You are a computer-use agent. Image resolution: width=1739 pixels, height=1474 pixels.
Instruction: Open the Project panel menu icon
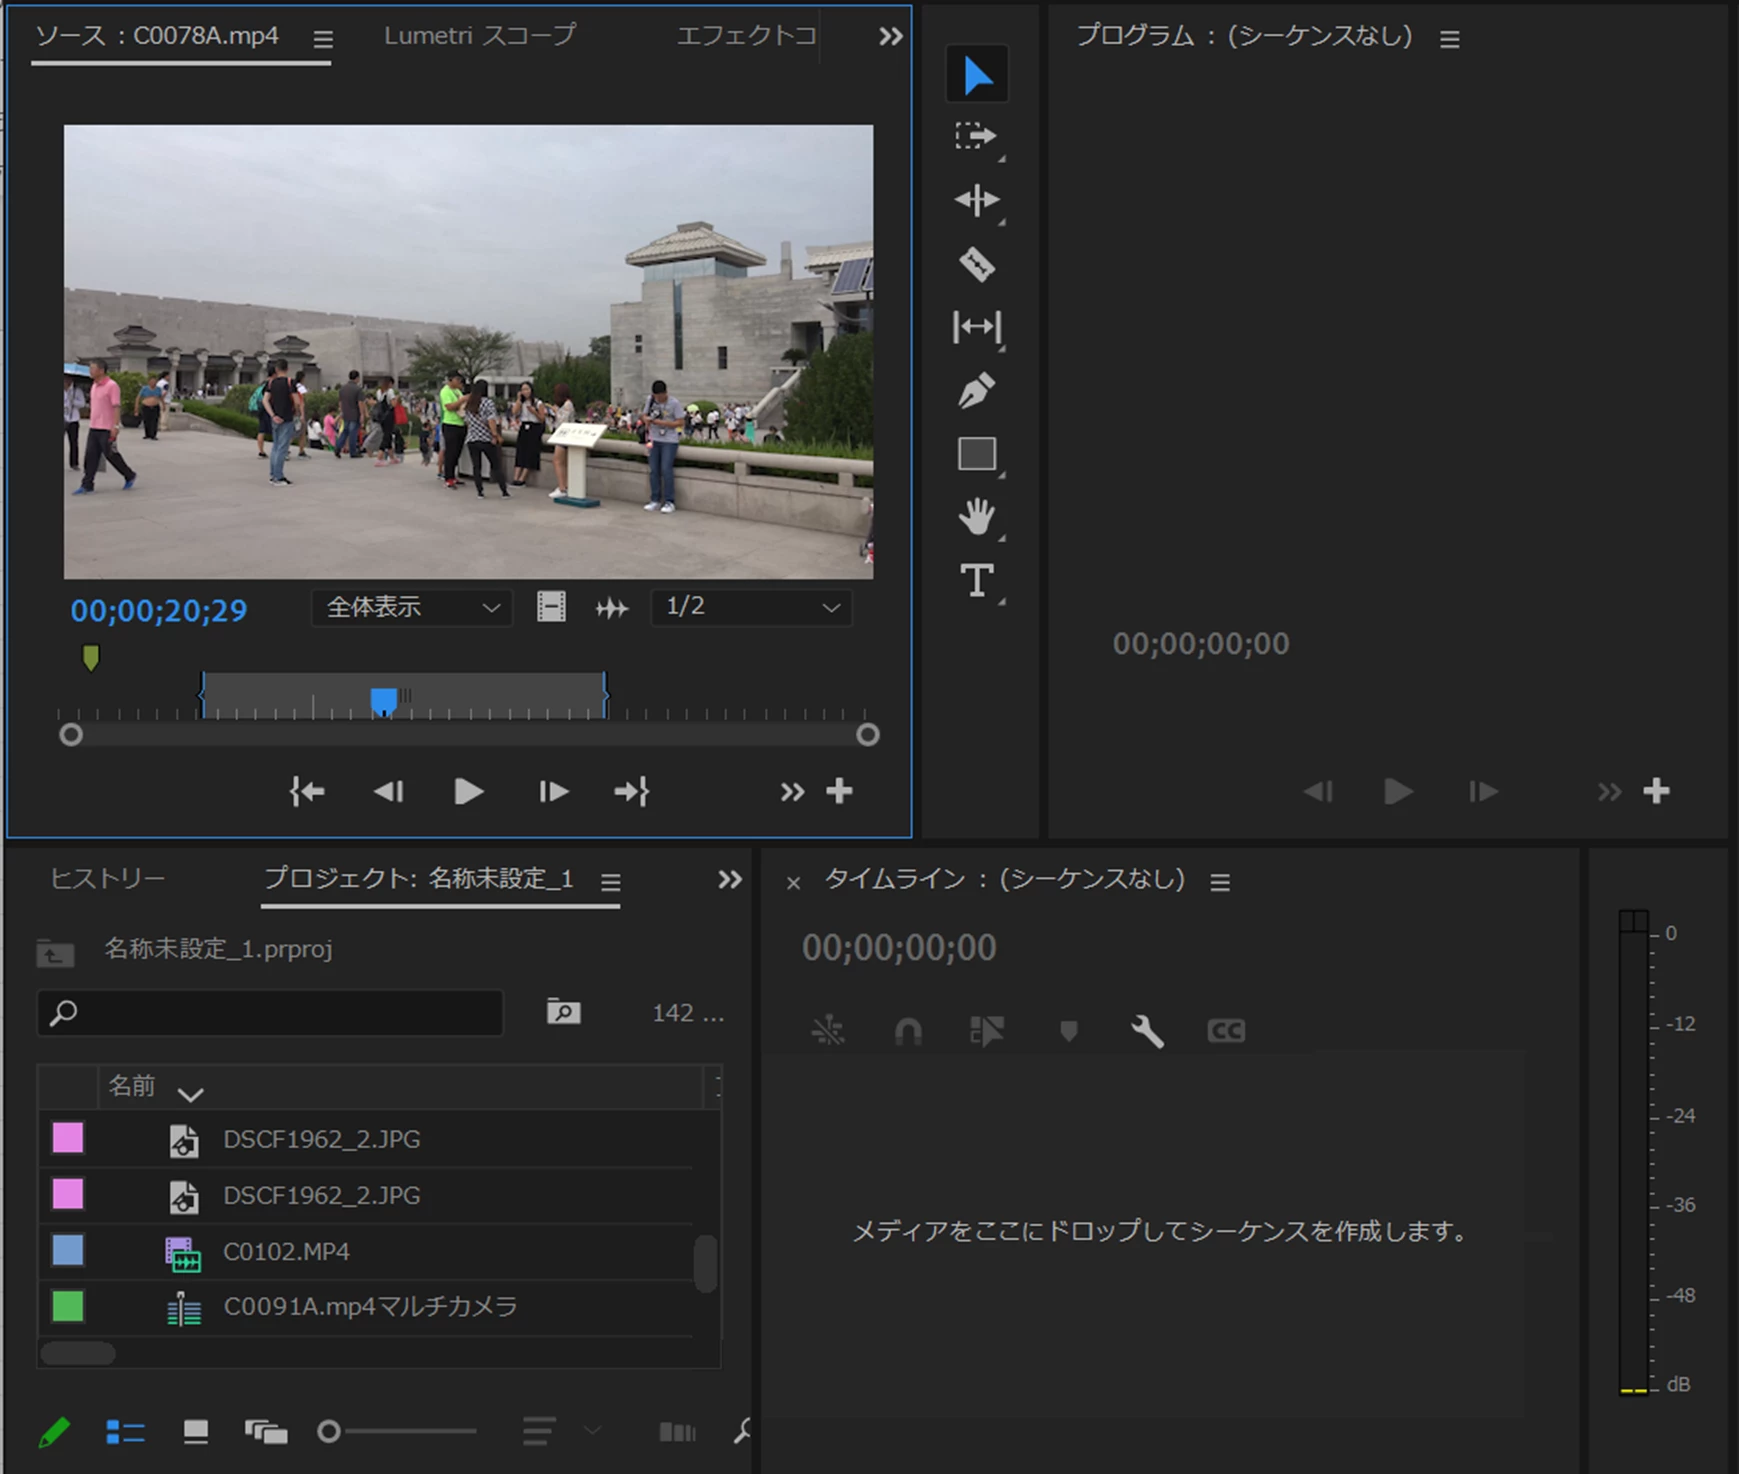point(610,882)
